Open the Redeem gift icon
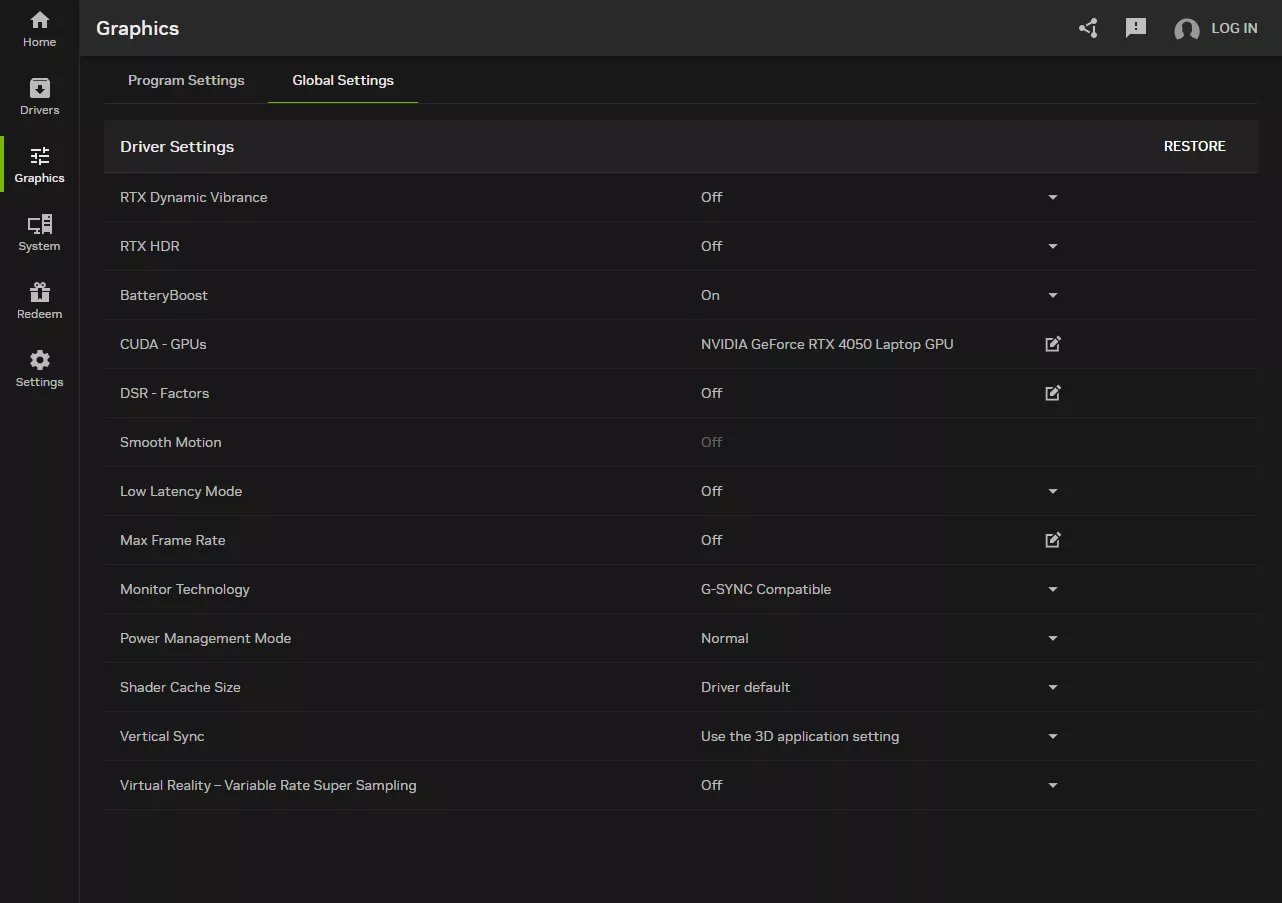Image resolution: width=1282 pixels, height=903 pixels. 39,301
